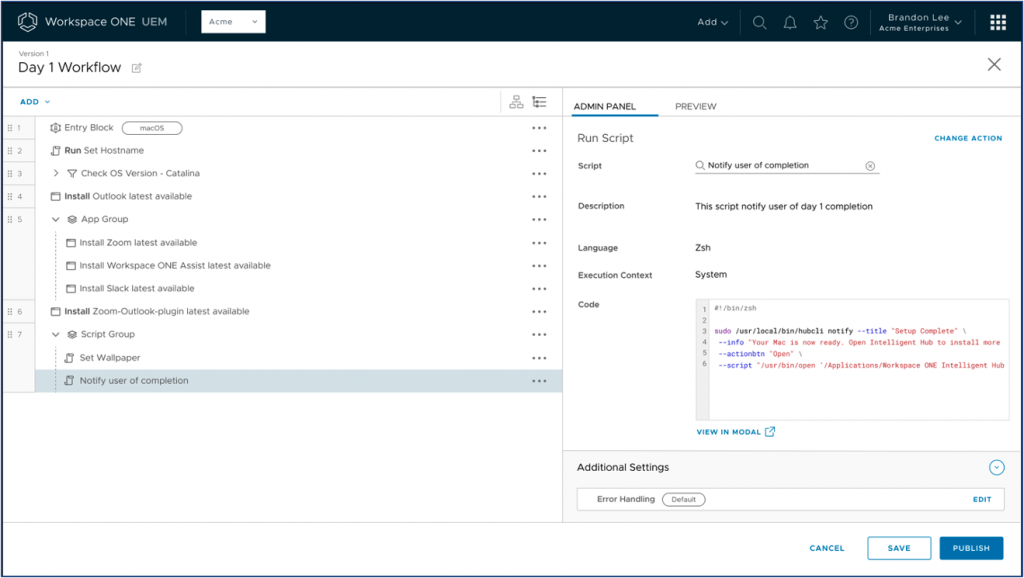
Task: Open more options for Set Wallpaper row
Action: (x=539, y=358)
